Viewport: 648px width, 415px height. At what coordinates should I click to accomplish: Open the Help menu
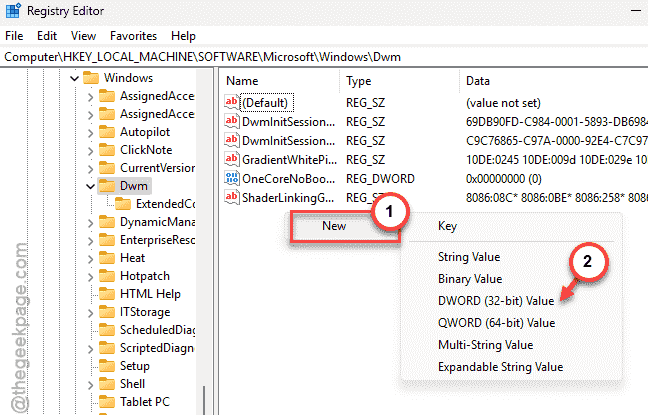coord(183,36)
